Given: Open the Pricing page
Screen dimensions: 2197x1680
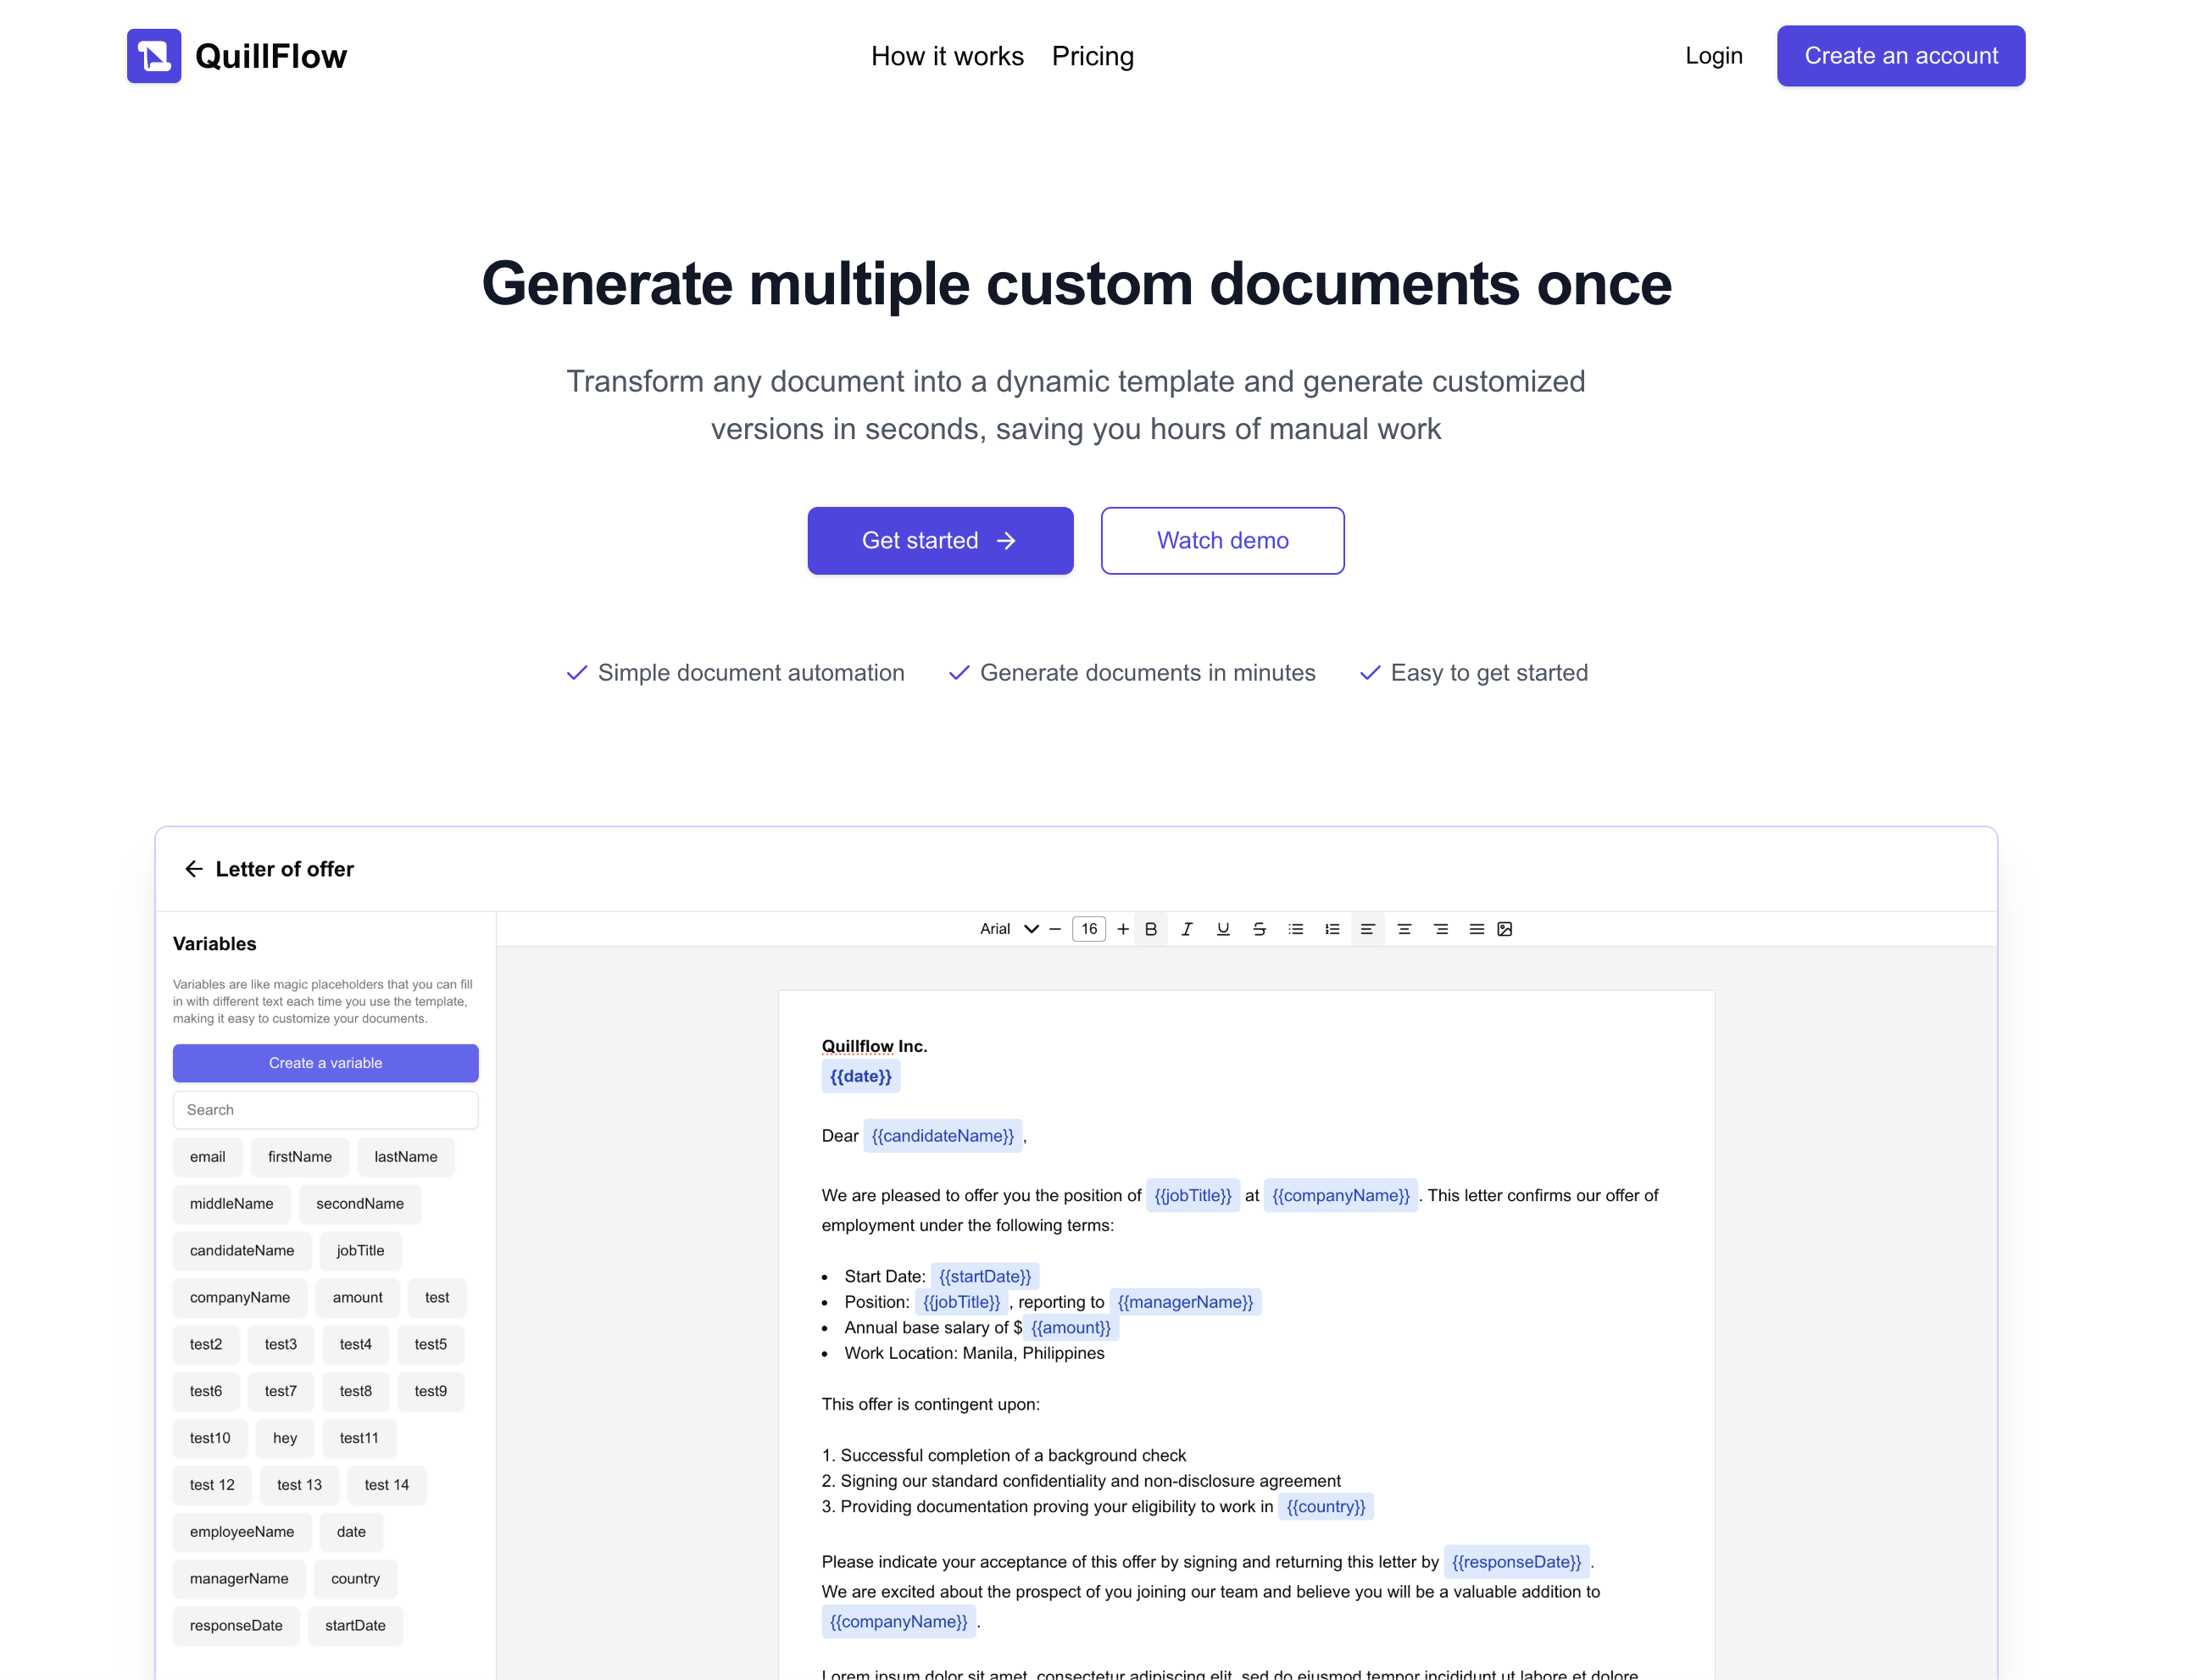Looking at the screenshot, I should (x=1093, y=56).
